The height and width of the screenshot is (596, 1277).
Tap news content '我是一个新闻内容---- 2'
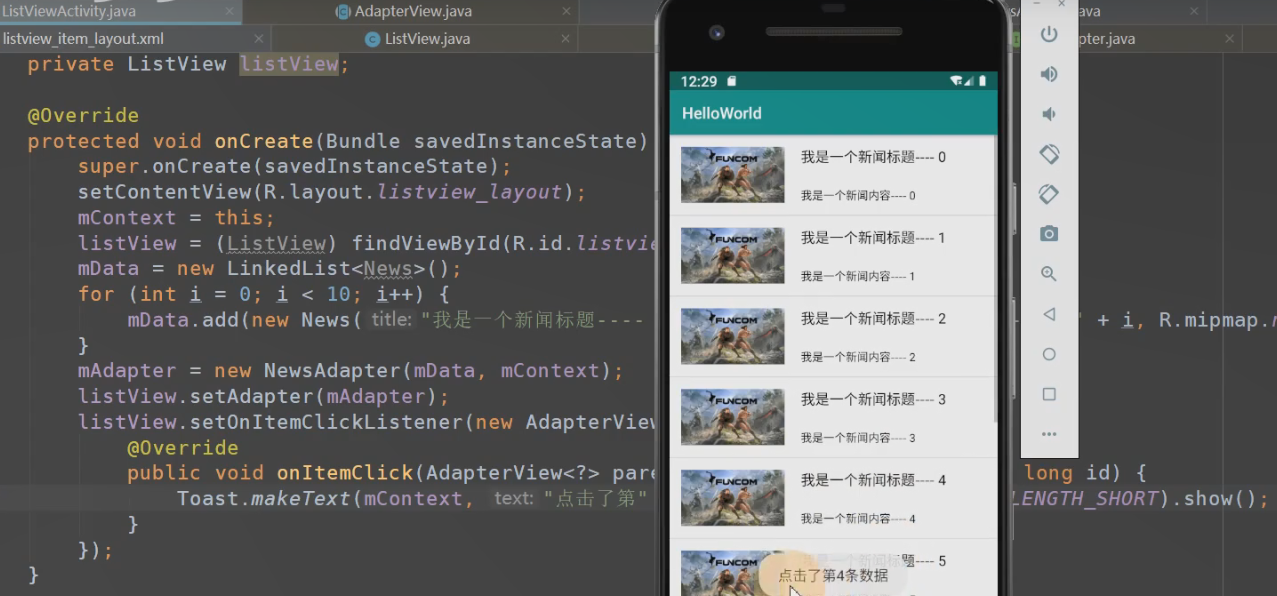tap(858, 358)
